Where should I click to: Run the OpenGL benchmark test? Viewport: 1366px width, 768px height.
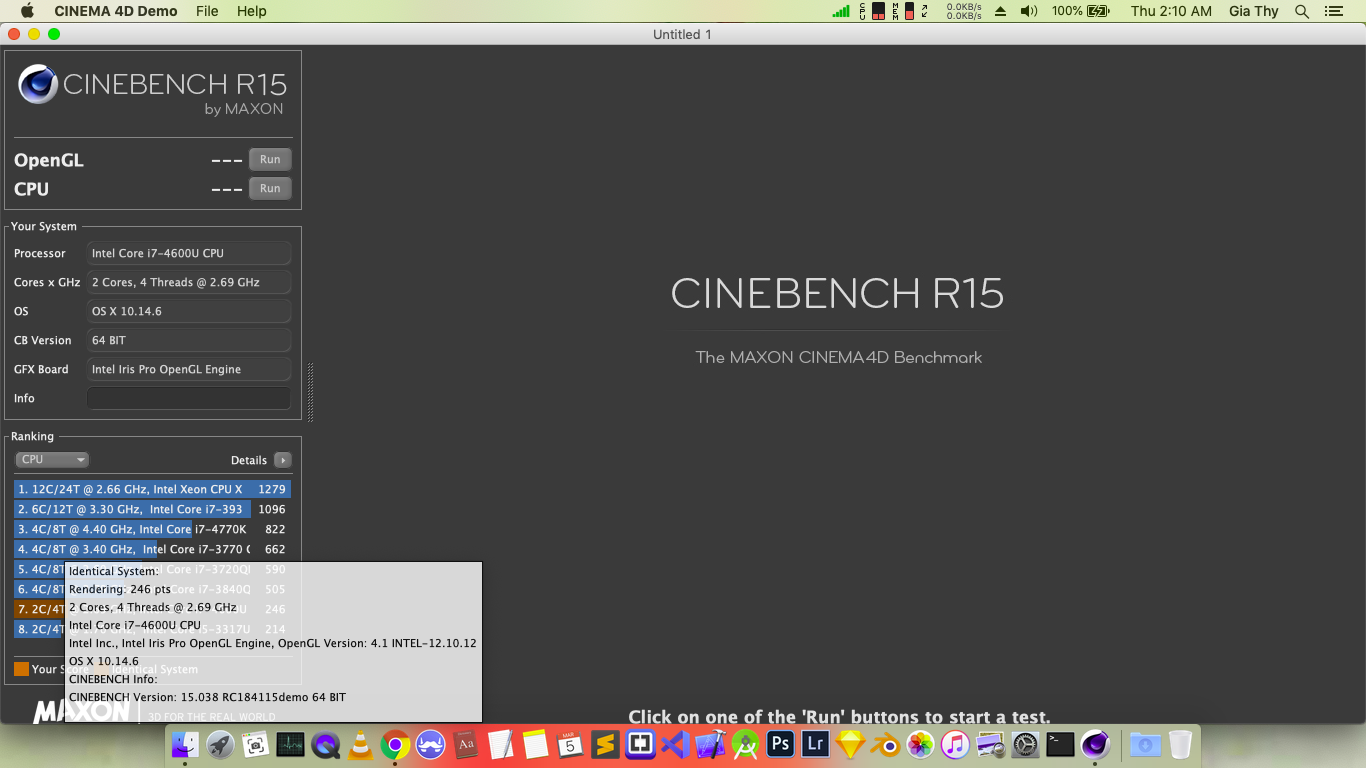[x=270, y=159]
